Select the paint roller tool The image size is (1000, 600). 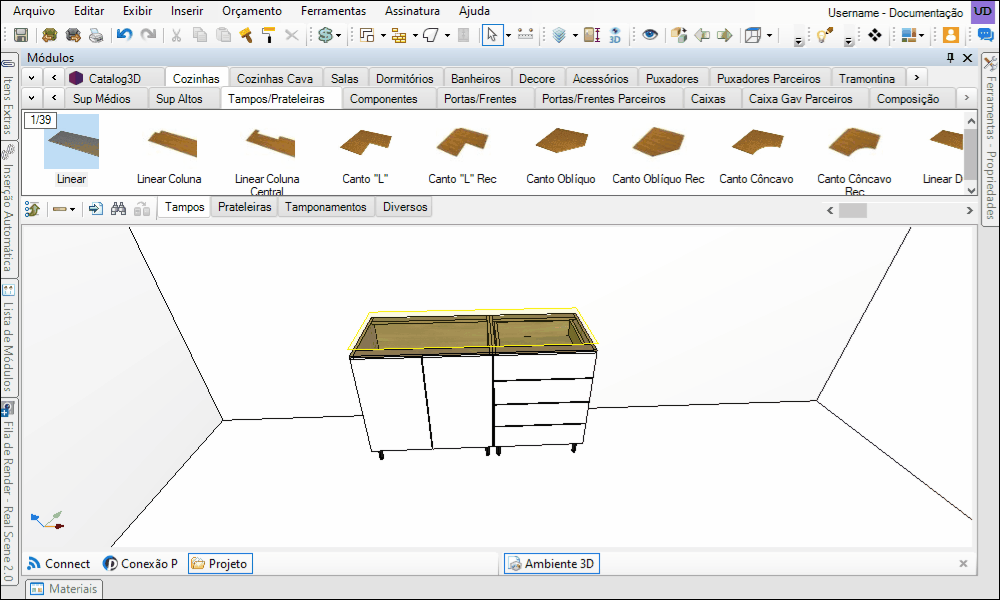[268, 35]
